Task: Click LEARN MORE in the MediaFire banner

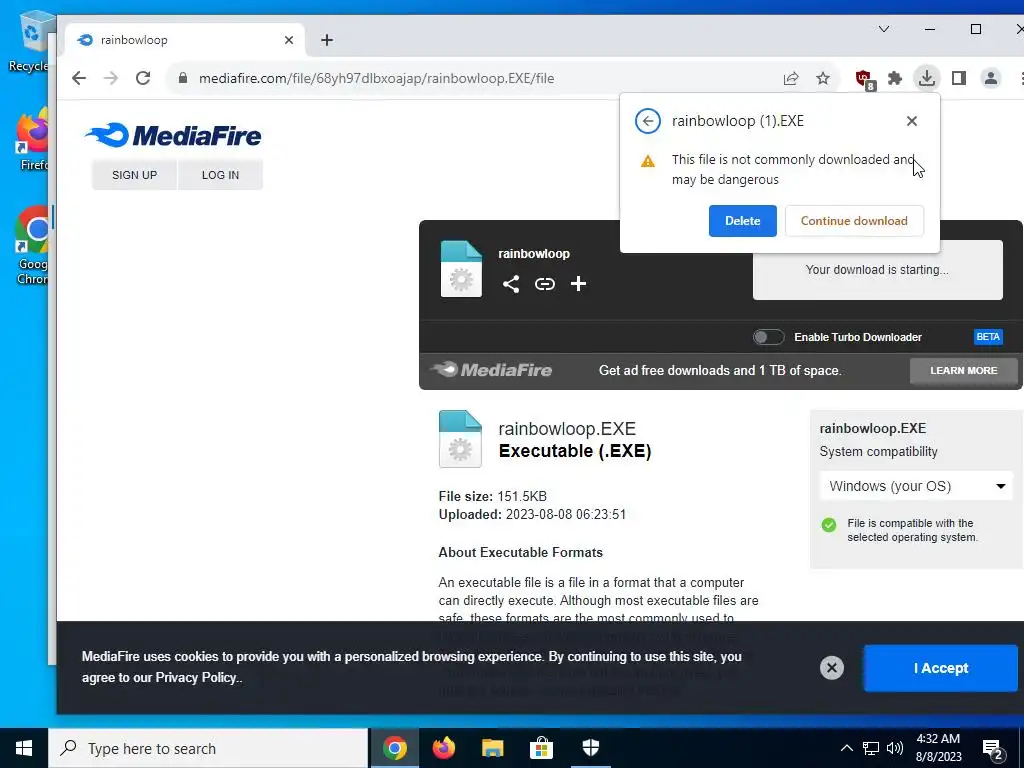Action: click(x=963, y=370)
